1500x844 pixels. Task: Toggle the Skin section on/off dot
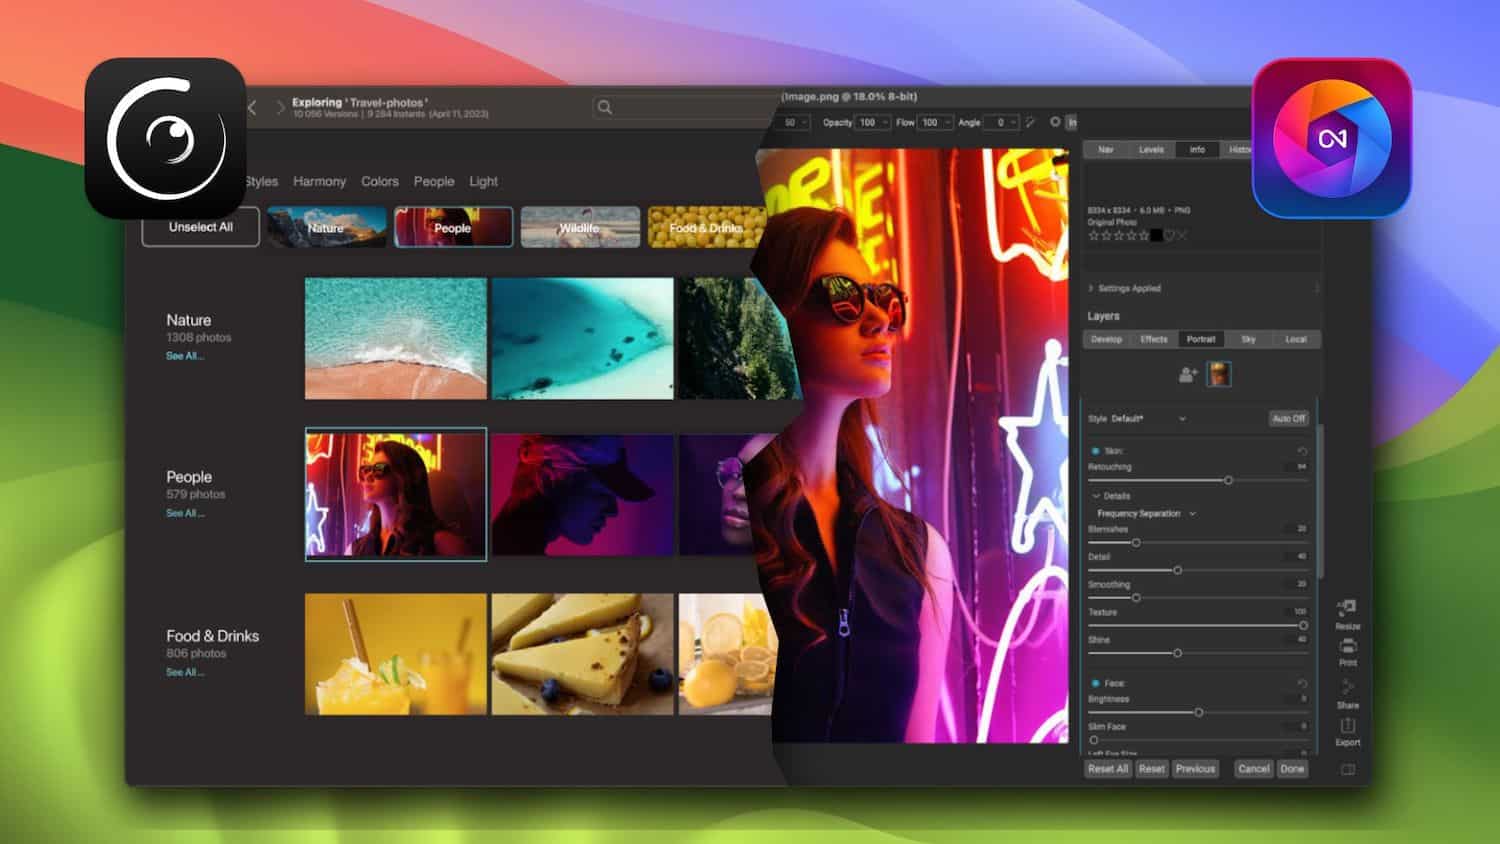pos(1095,451)
